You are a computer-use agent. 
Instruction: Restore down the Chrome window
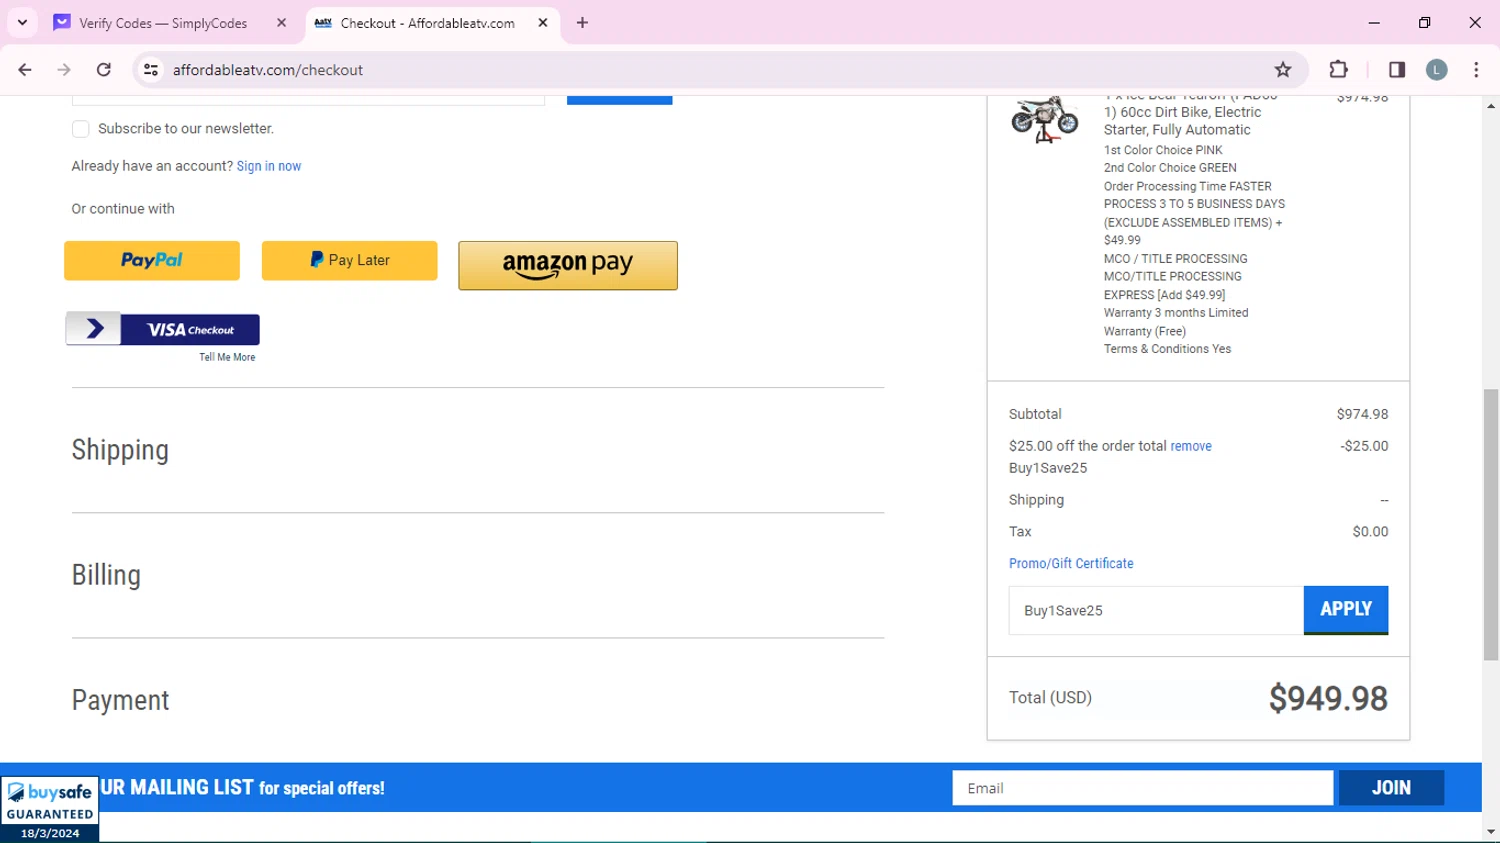click(x=1424, y=22)
